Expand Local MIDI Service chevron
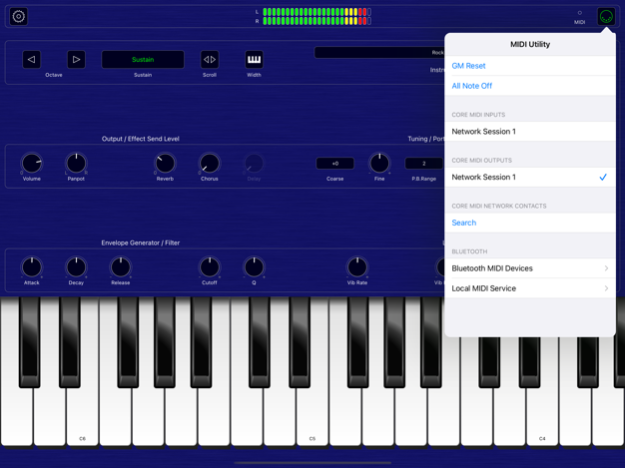 [606, 288]
